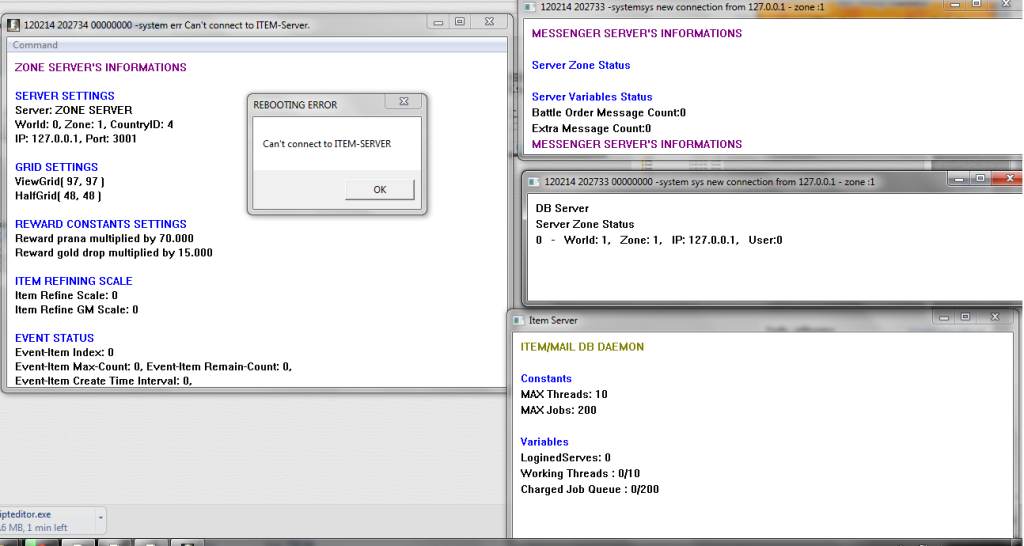Screen dimensions: 1024x546
Task: Click the scripteditor.exe download item
Action: point(40,518)
